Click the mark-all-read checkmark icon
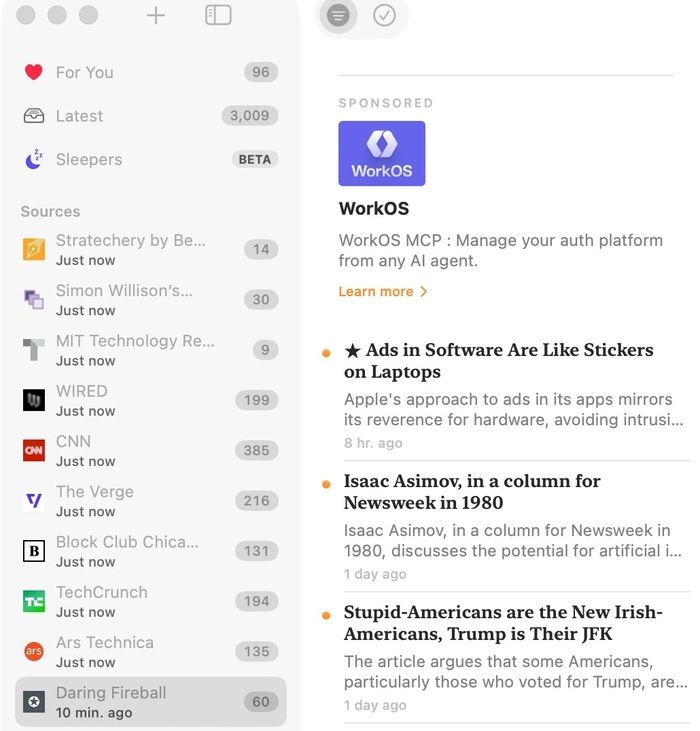700x731 pixels. coord(384,15)
